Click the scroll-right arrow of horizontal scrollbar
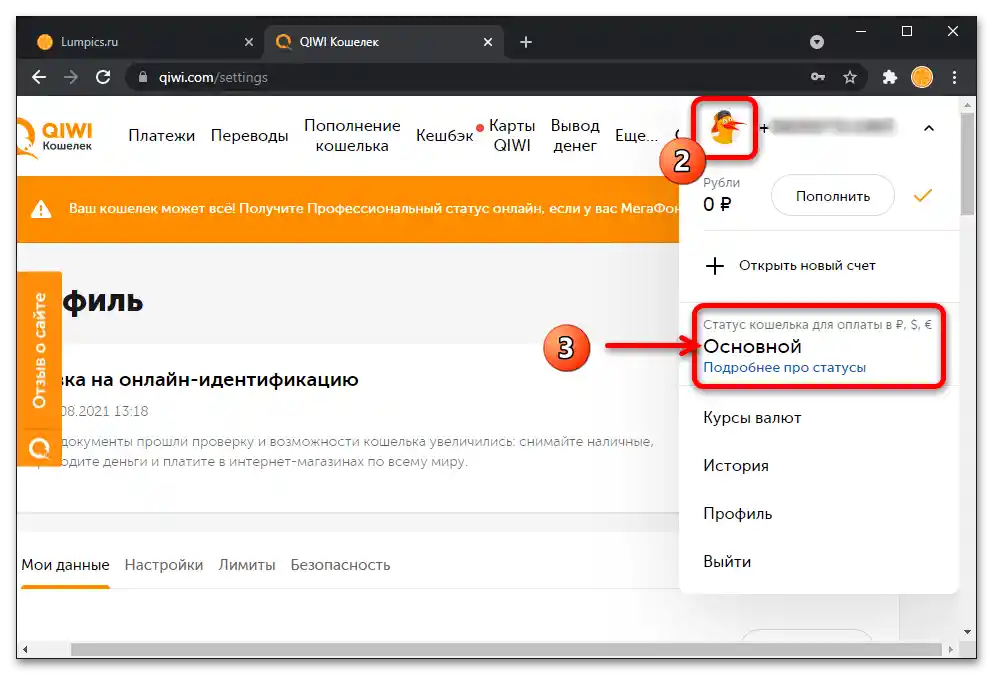The height and width of the screenshot is (675, 993). (951, 649)
